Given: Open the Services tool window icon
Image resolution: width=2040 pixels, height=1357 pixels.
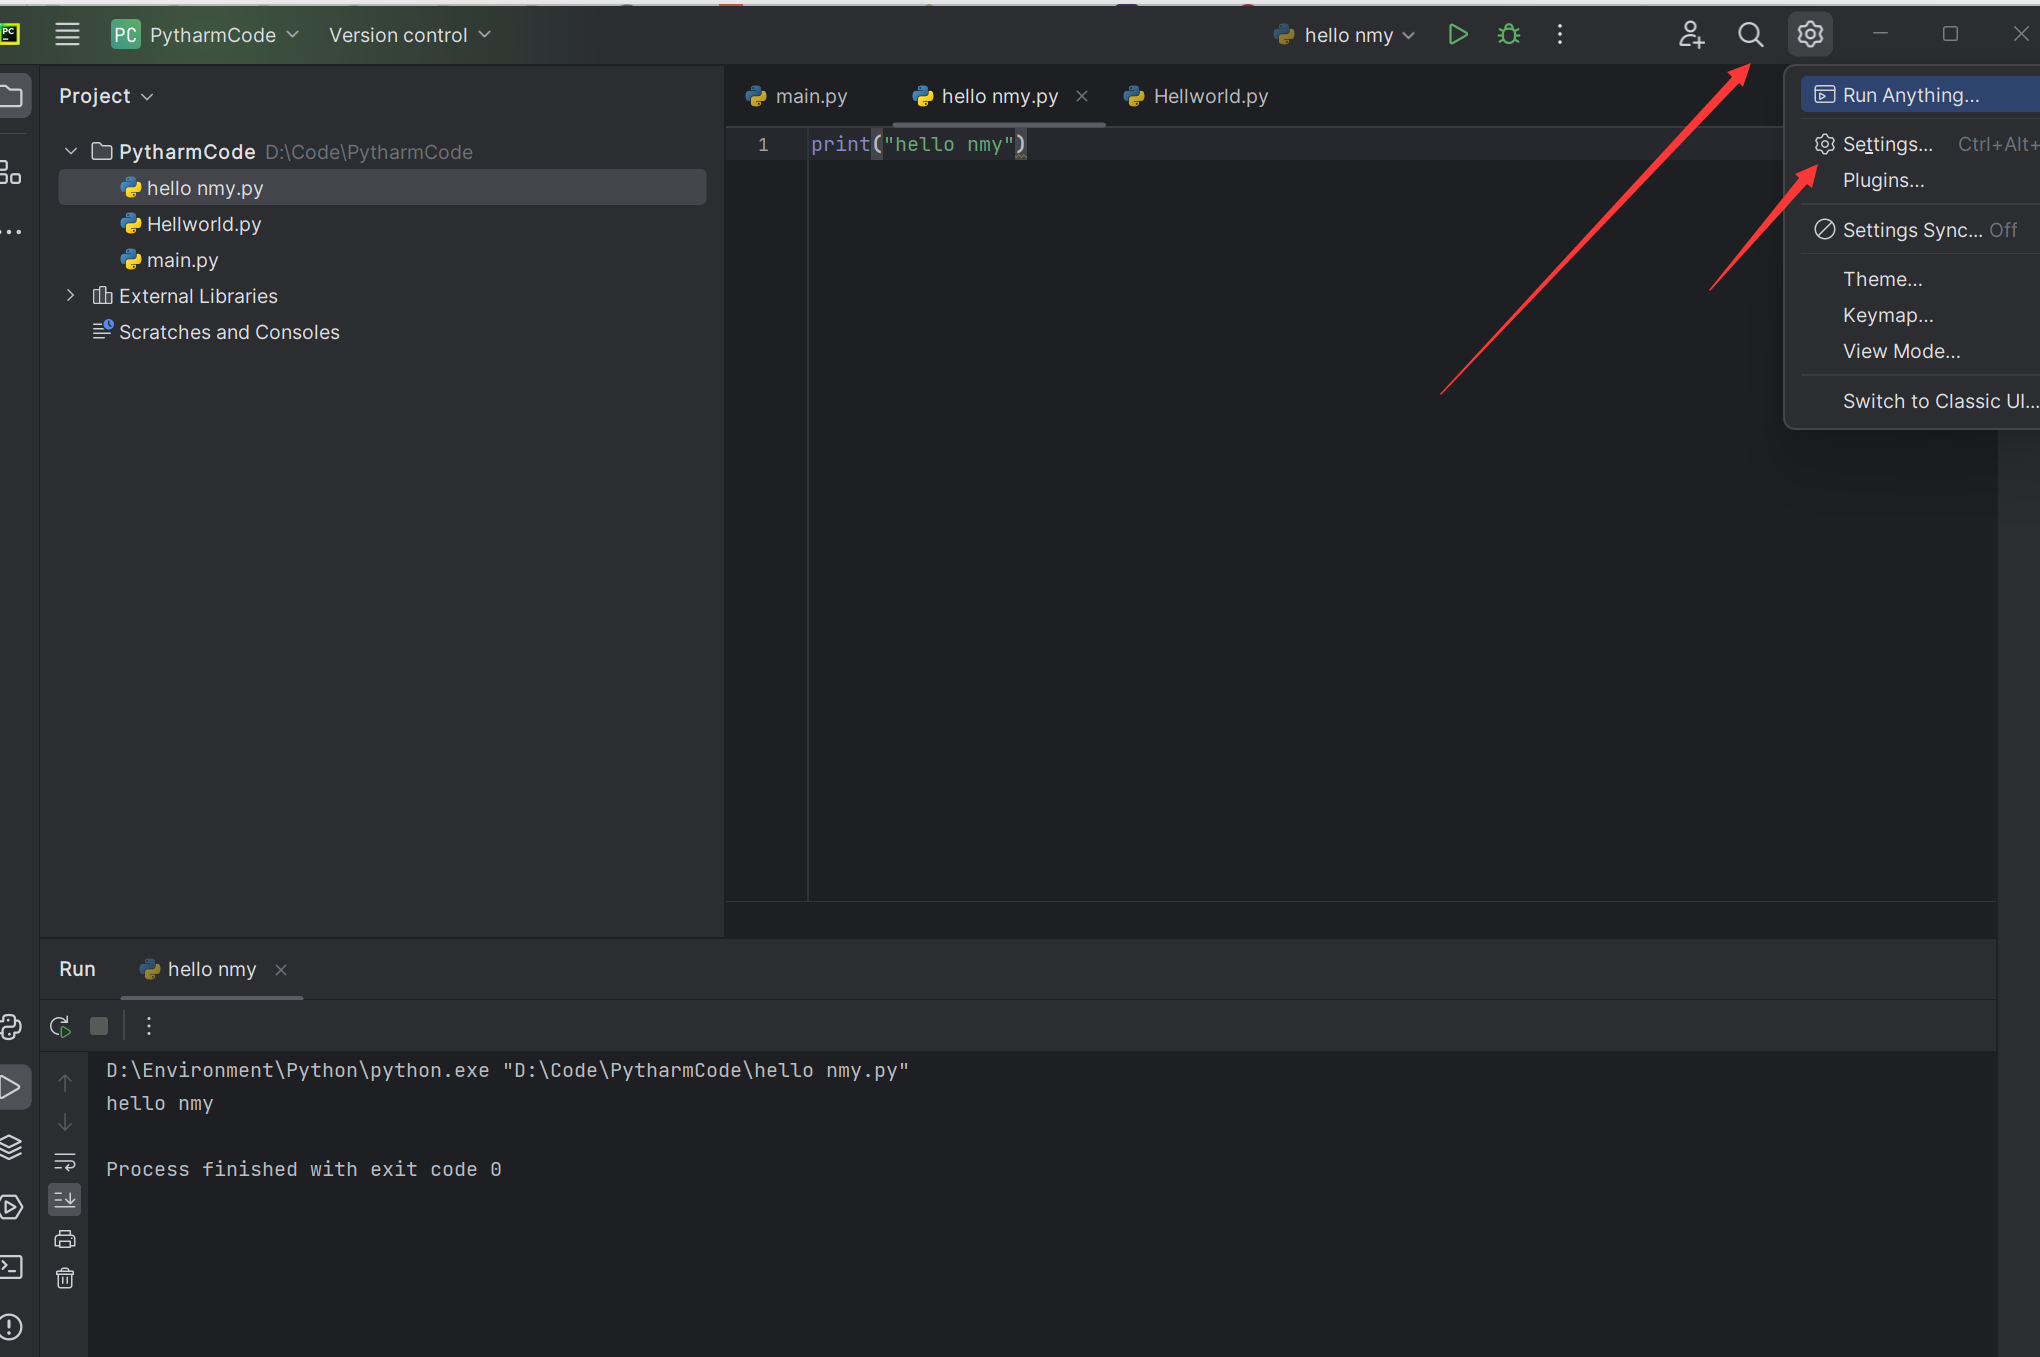Looking at the screenshot, I should pos(11,1207).
